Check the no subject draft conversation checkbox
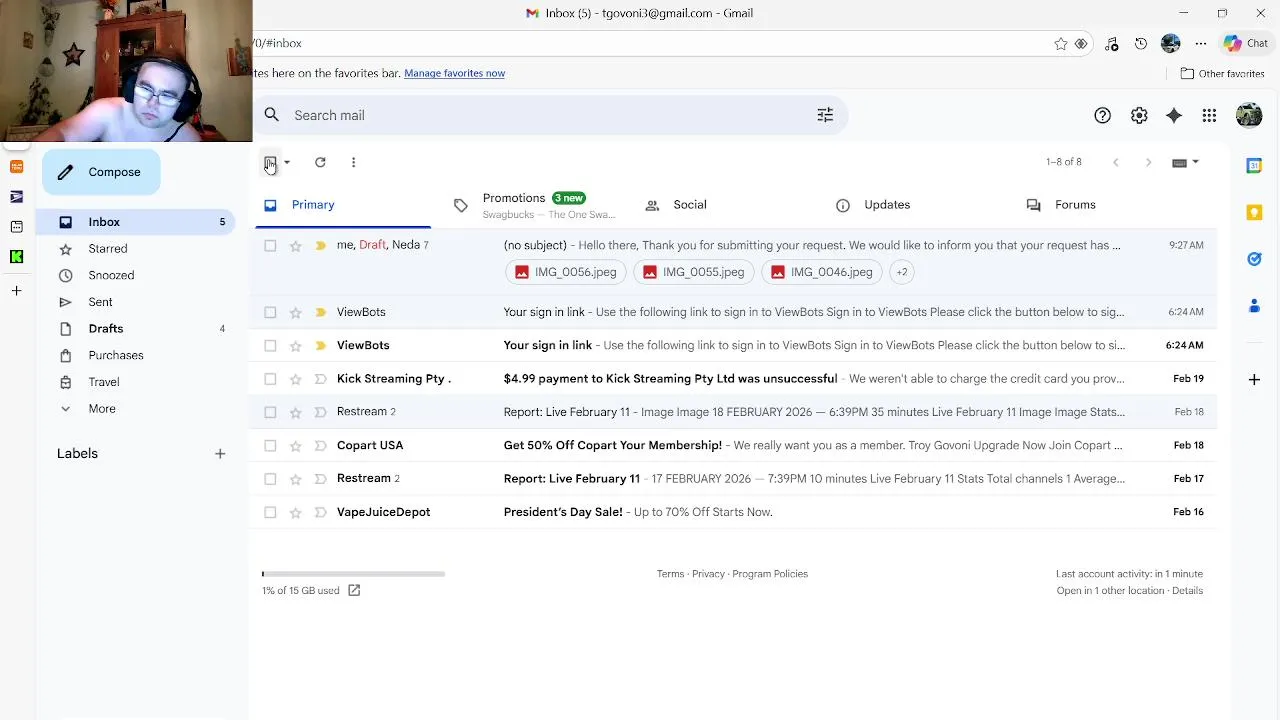 (x=270, y=246)
